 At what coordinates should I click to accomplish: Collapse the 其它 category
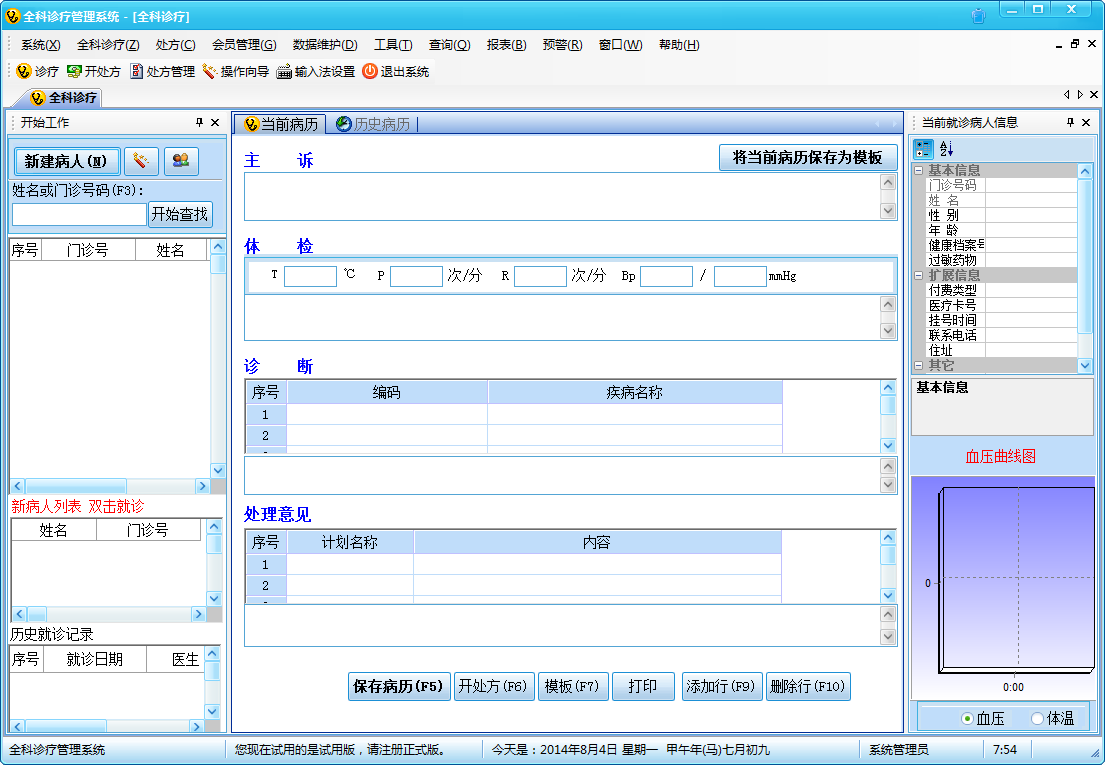[918, 365]
